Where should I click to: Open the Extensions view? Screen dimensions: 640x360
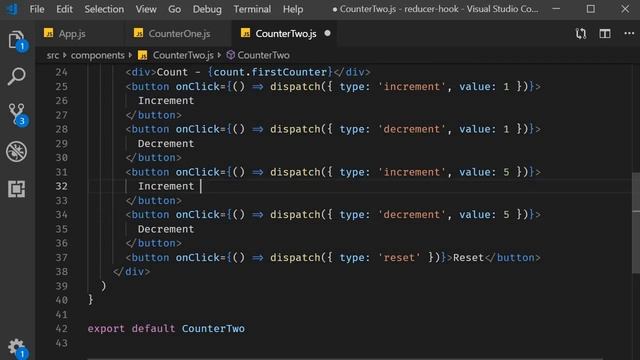16,189
